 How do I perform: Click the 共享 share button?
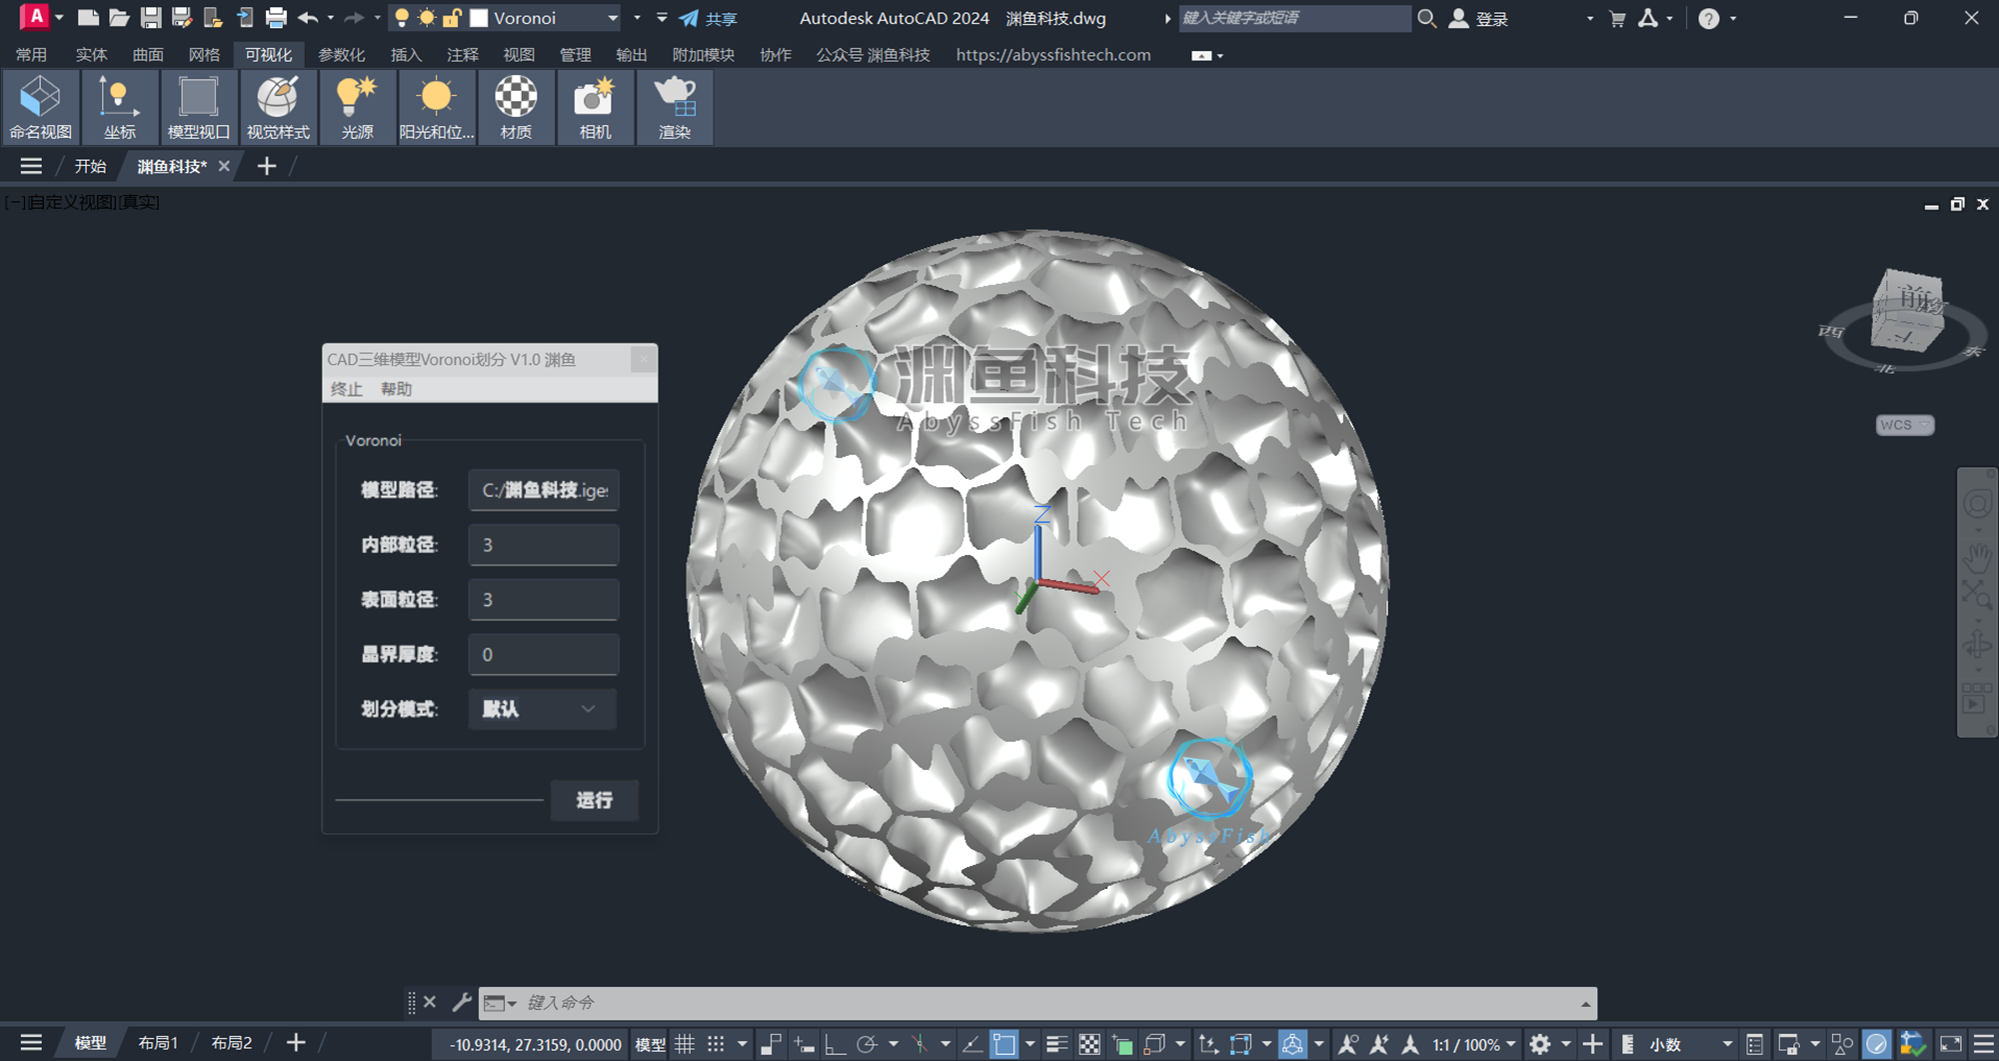point(708,18)
